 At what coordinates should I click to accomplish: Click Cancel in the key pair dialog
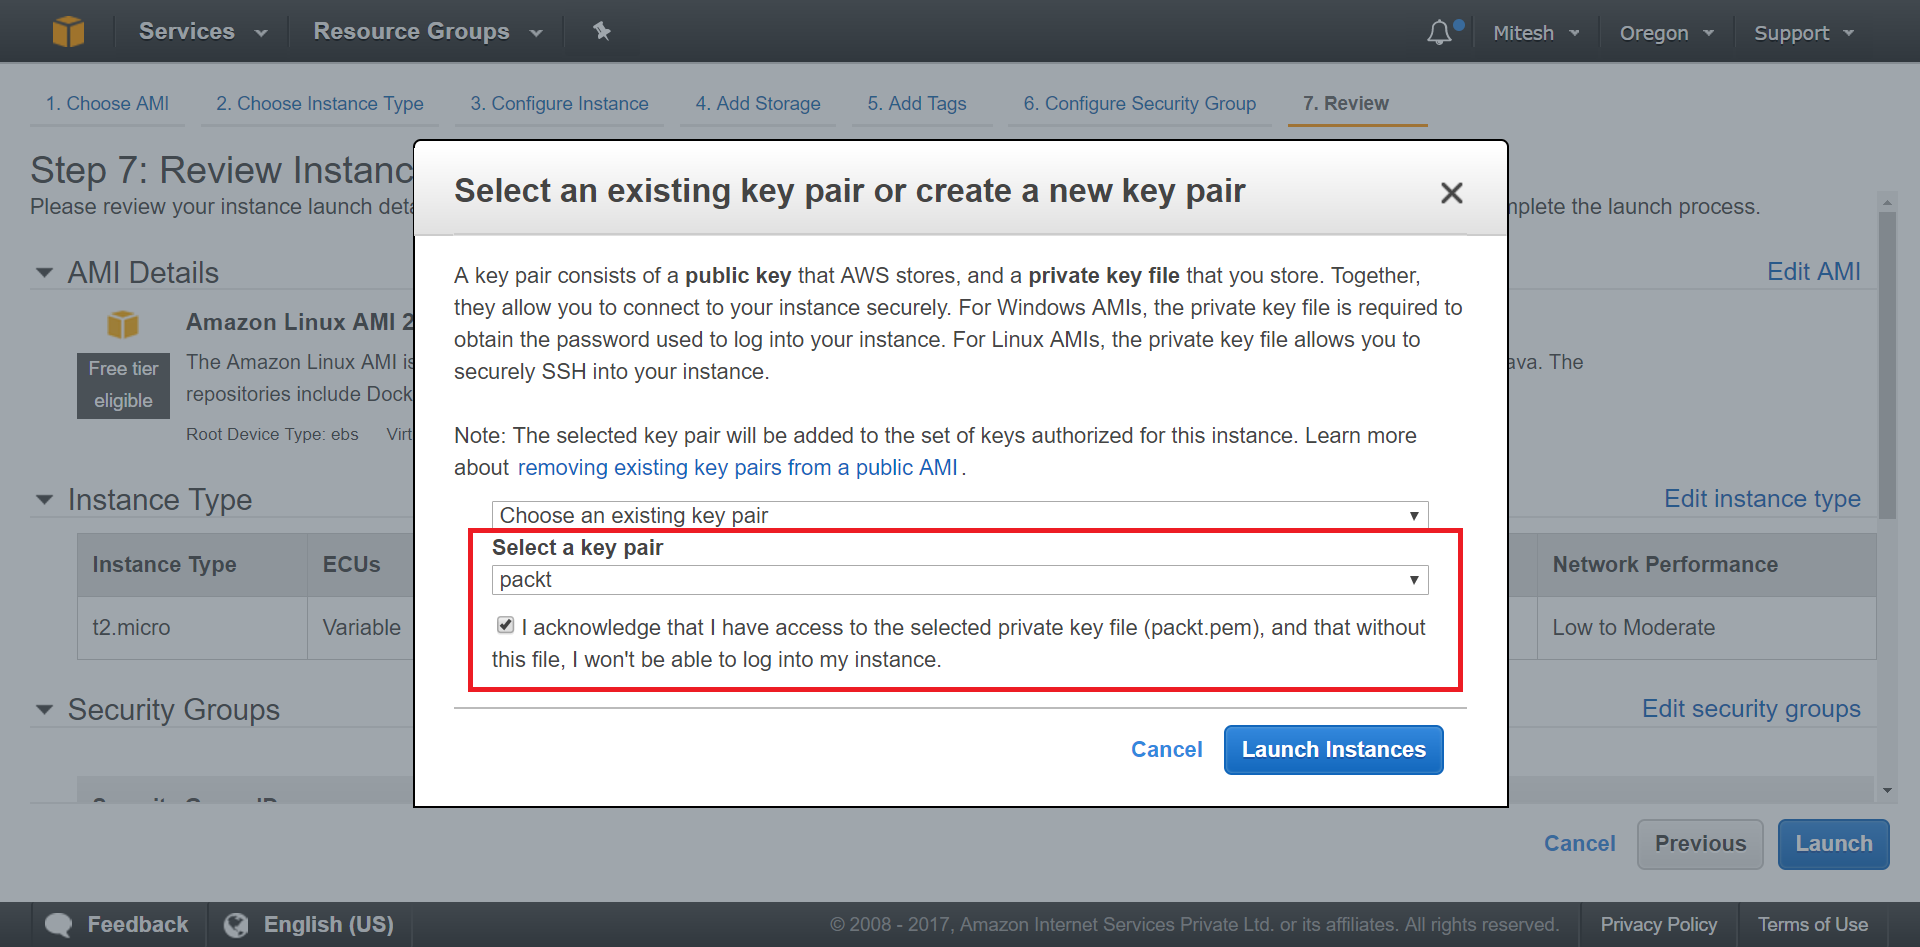point(1166,750)
